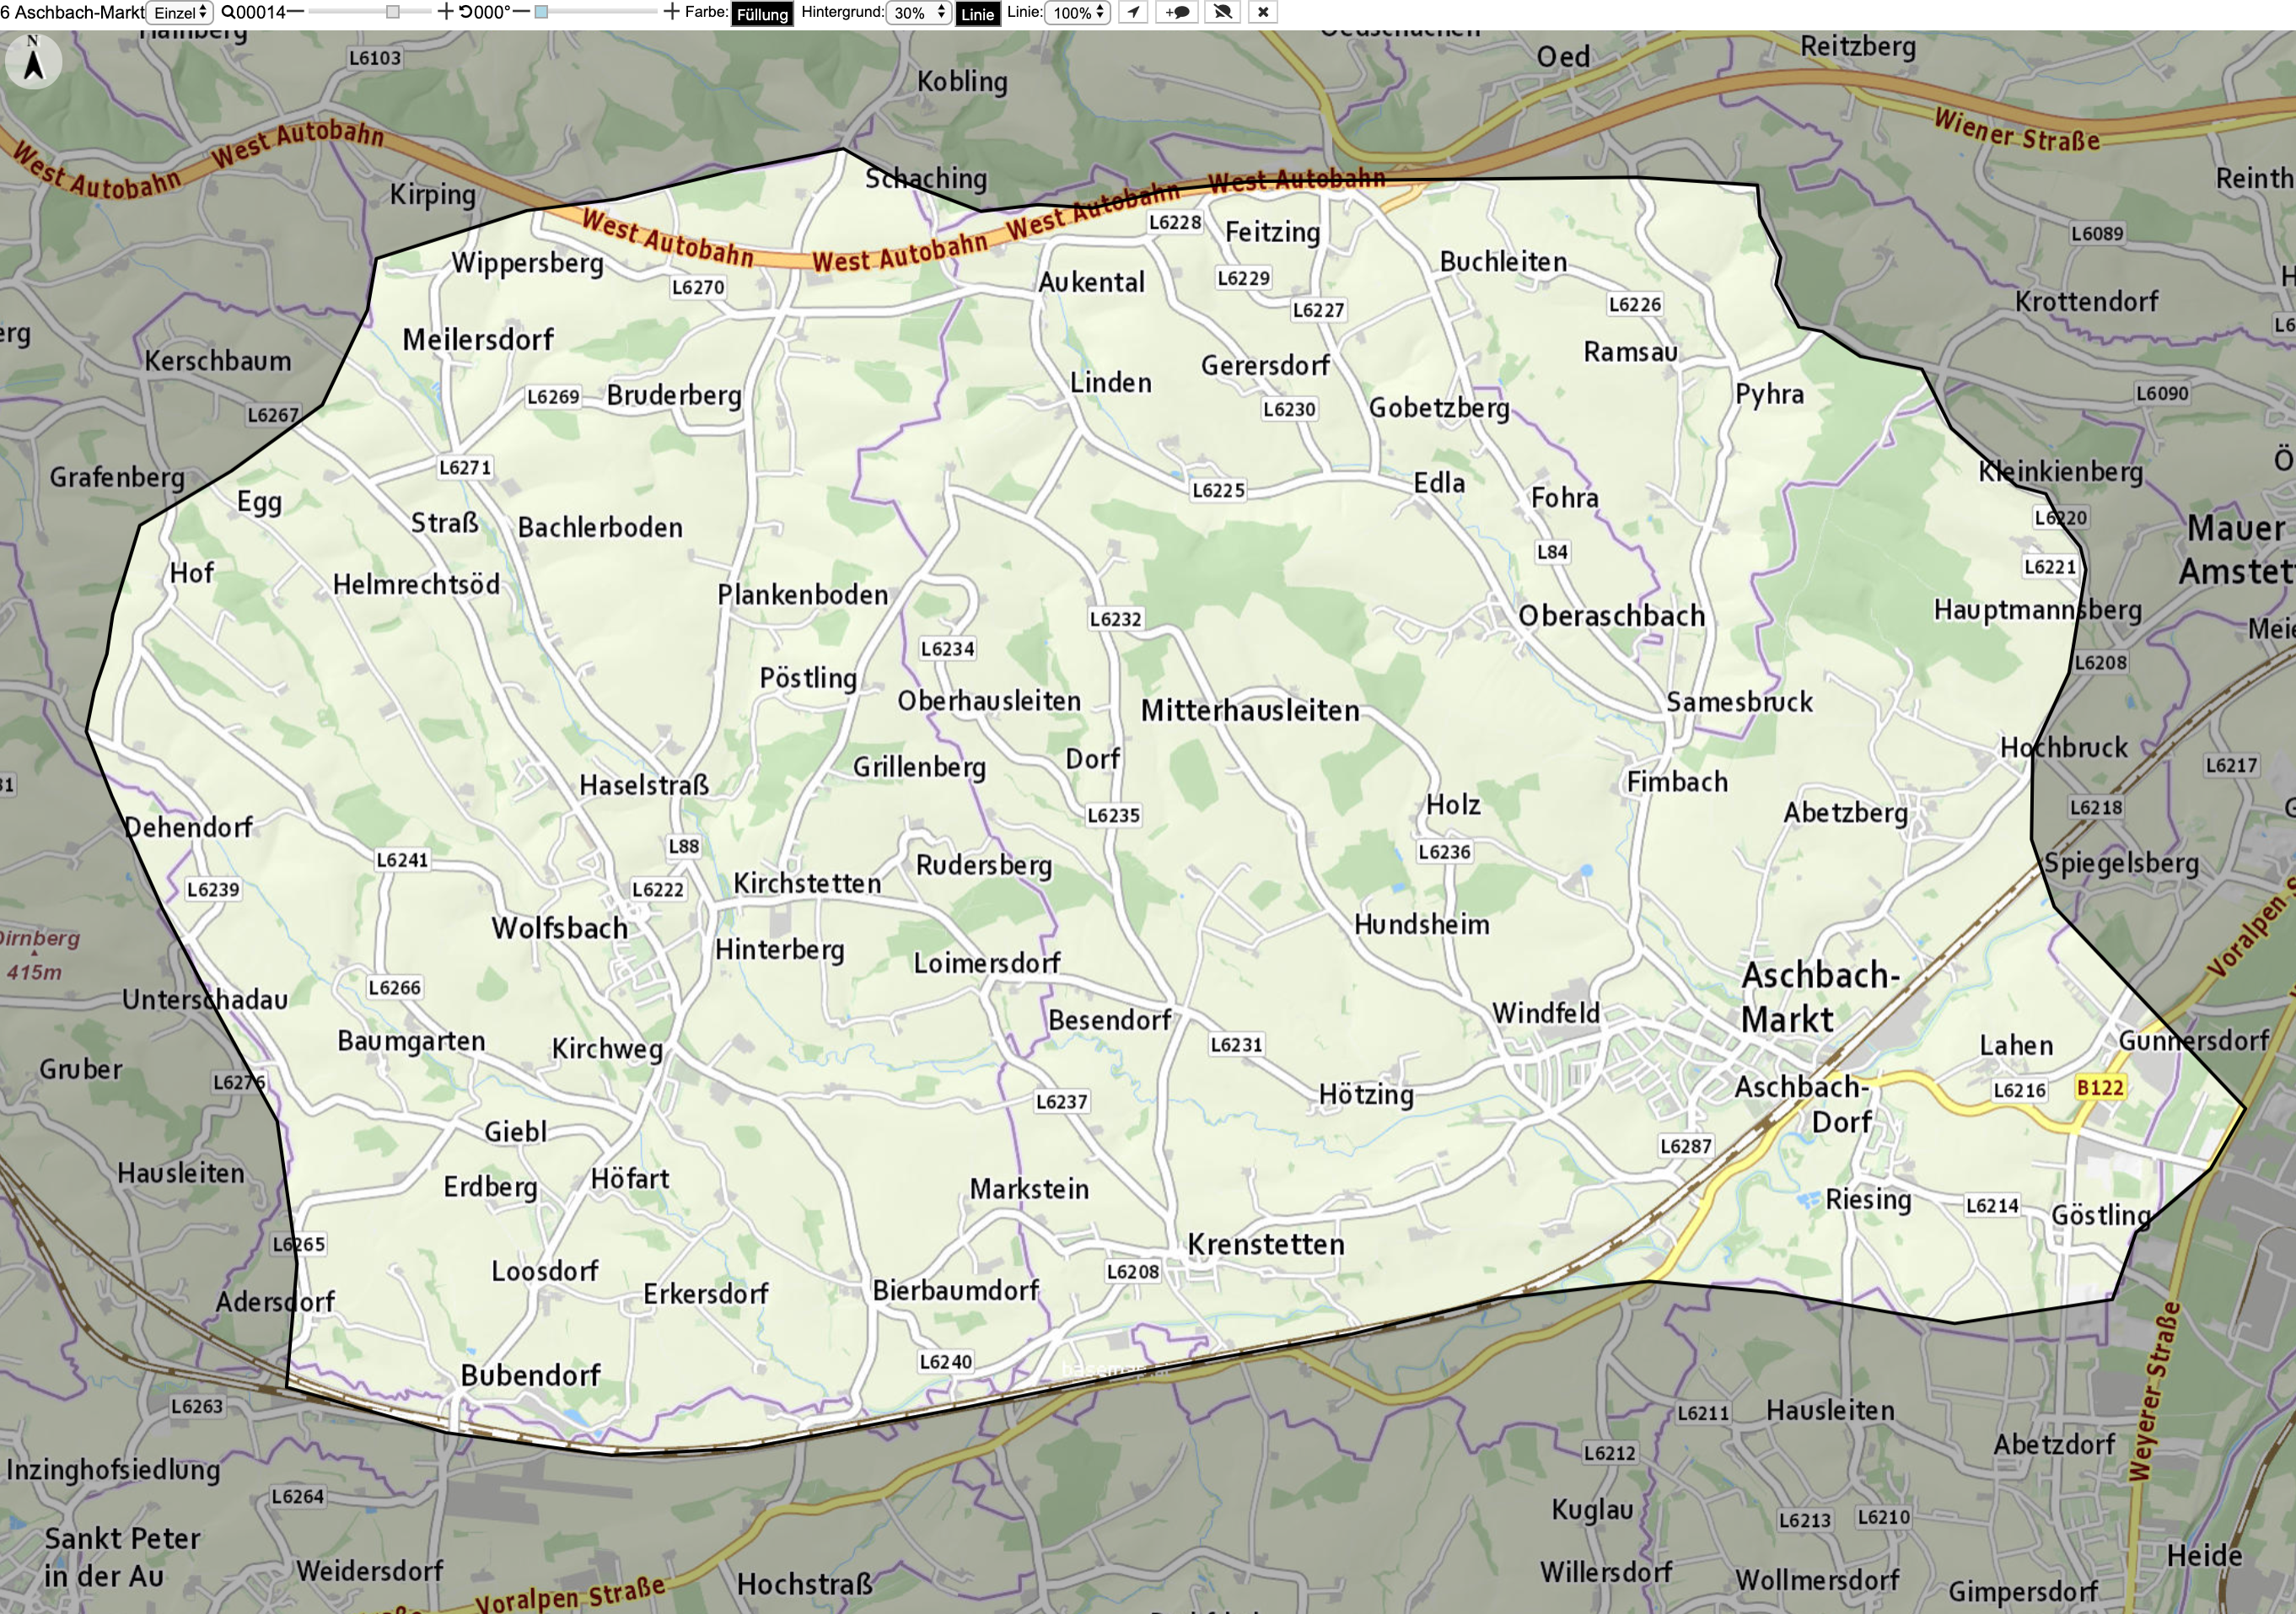Click the rotation plus icon
The image size is (2296, 1614).
672,12
